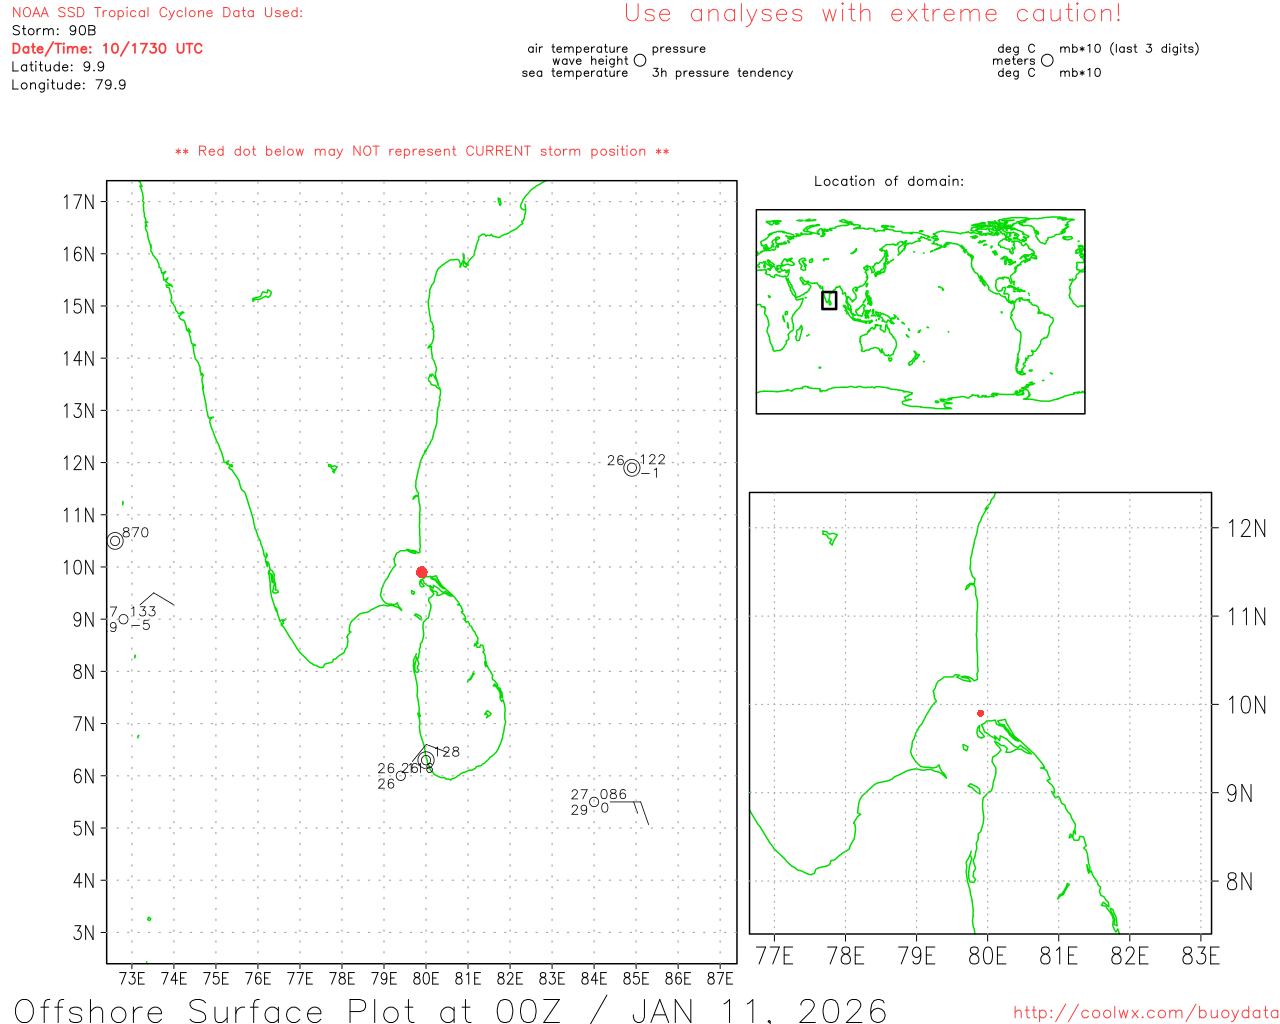Click the 17N latitude axis label
Viewport: 1280px width, 1024px height.
(78, 202)
